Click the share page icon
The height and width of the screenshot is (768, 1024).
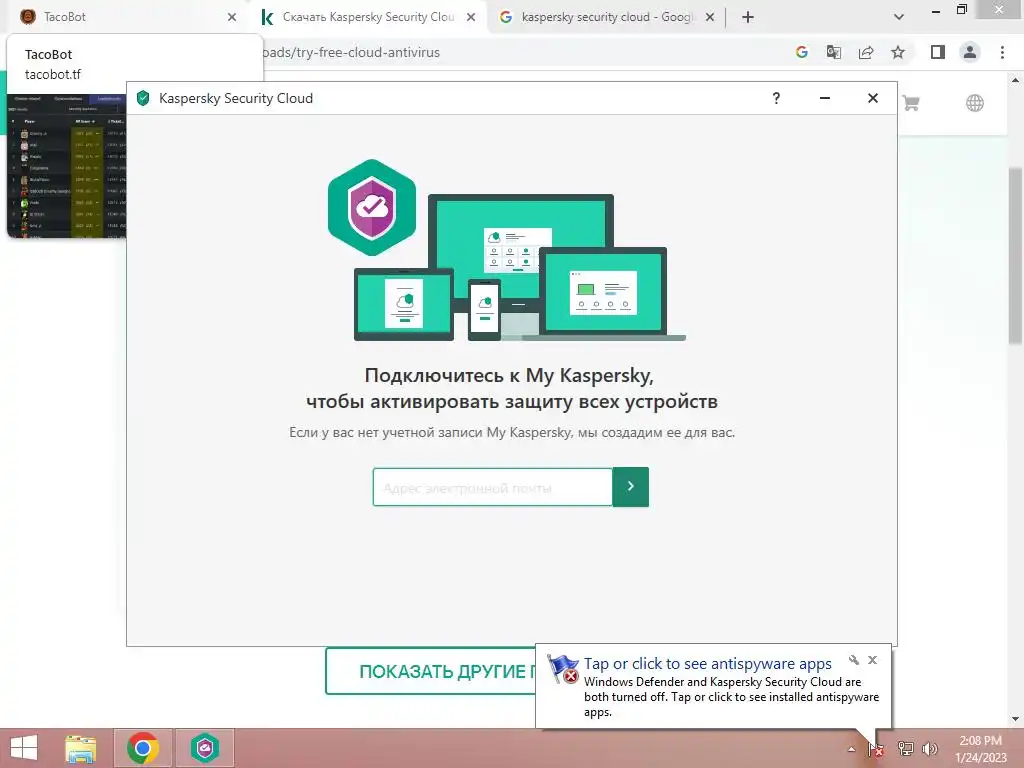point(866,52)
